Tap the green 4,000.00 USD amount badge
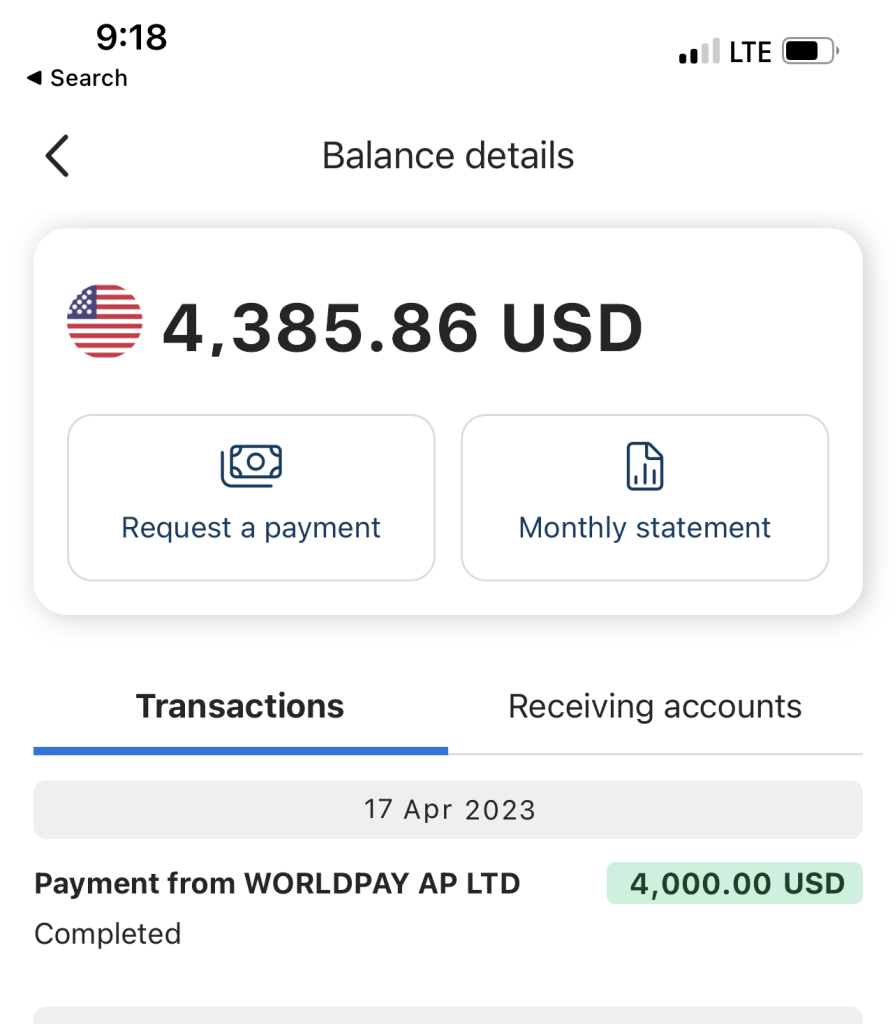The image size is (895, 1024). pyautogui.click(x=734, y=884)
